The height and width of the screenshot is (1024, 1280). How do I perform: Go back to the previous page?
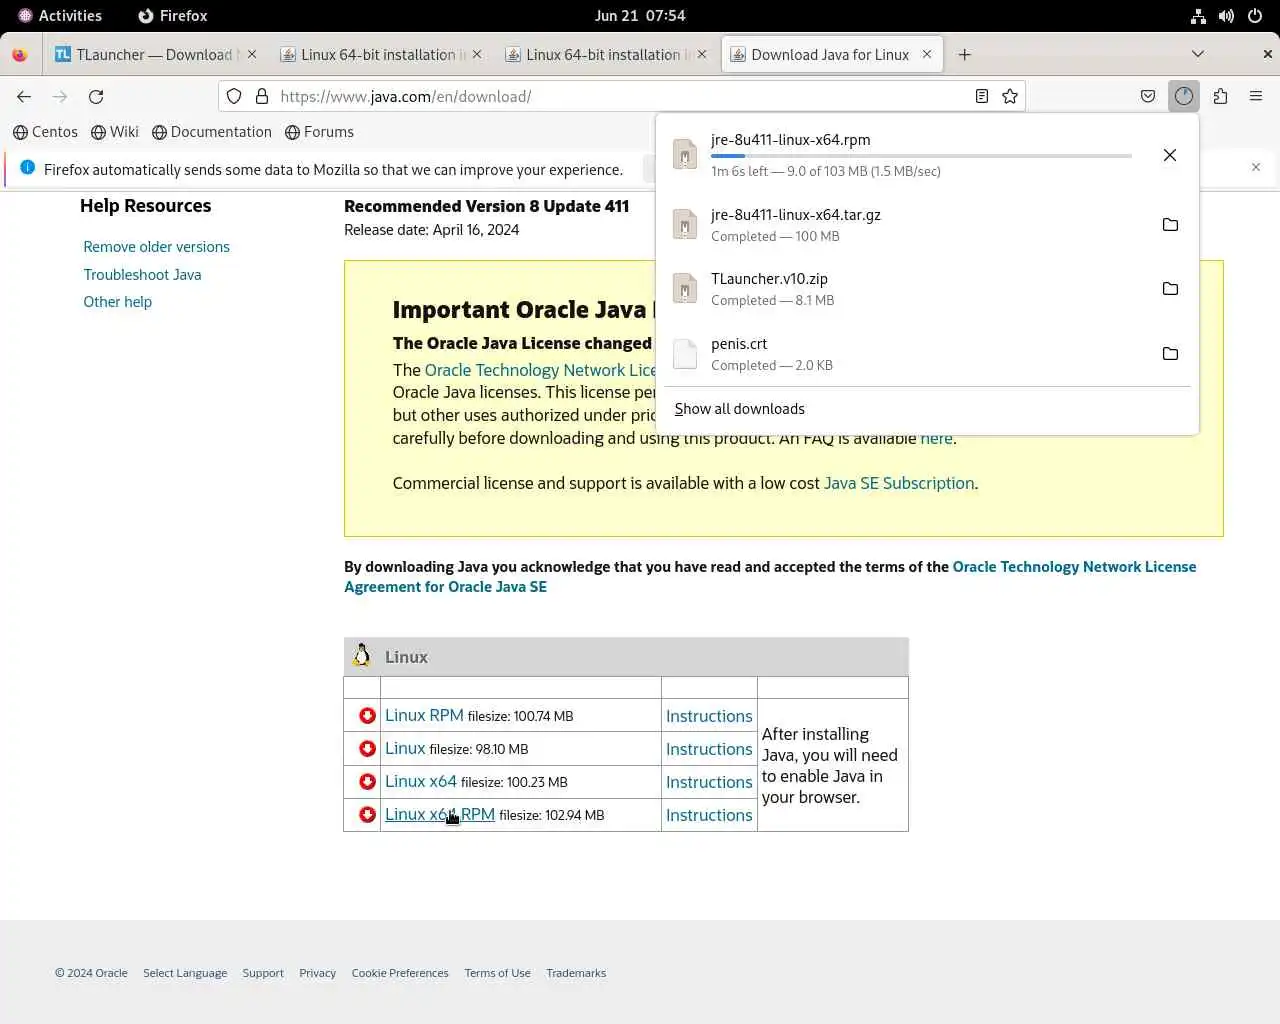coord(24,96)
